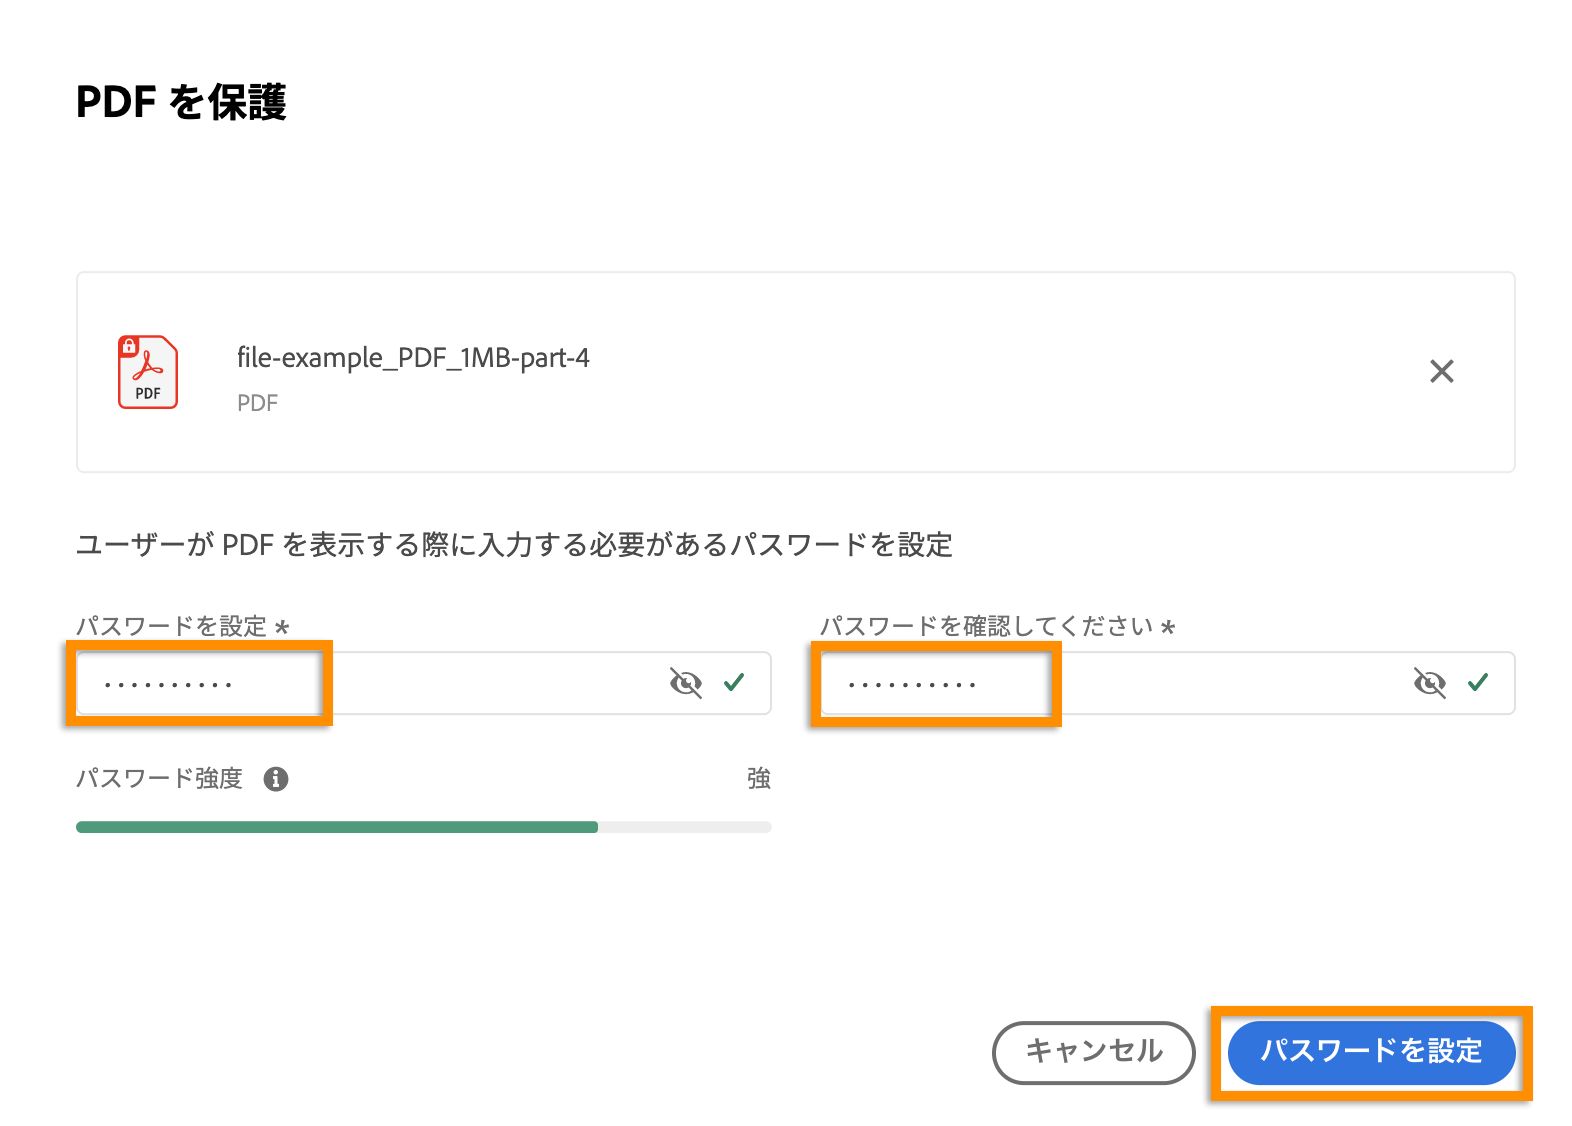Click the protected PDF file icon

tap(148, 372)
